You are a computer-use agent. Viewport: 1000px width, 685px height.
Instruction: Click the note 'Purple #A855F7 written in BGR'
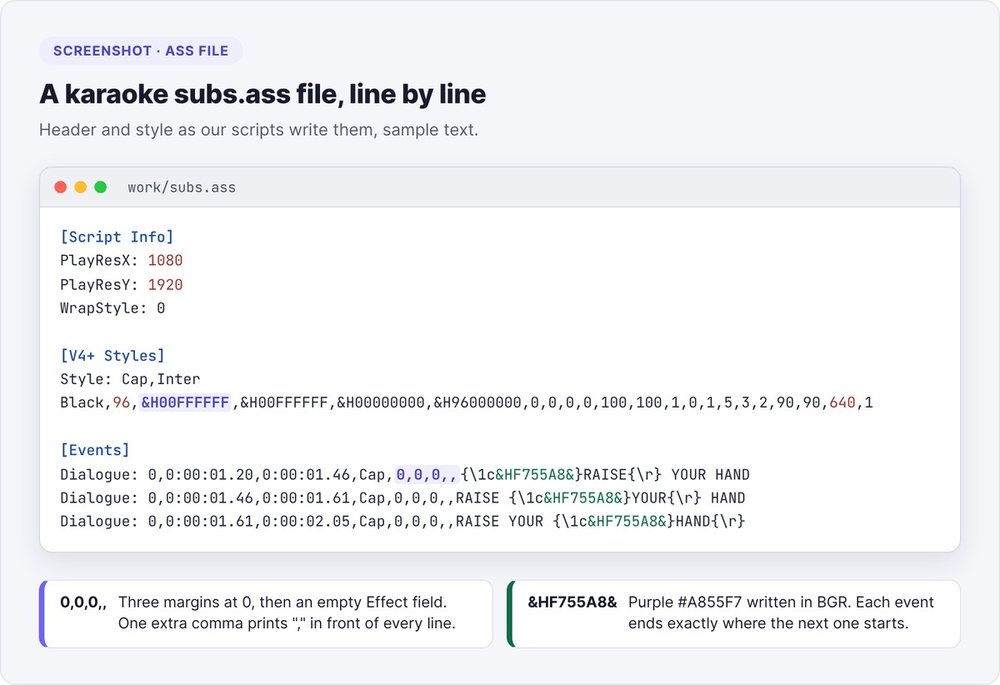click(x=739, y=602)
